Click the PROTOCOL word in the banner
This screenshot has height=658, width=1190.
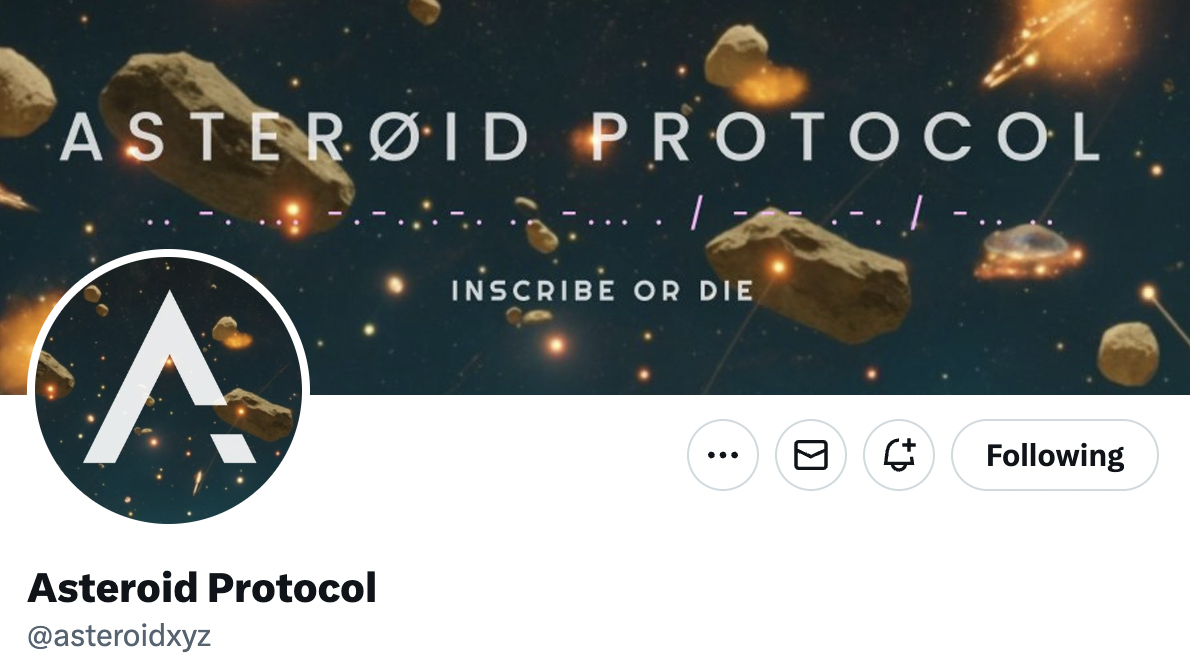(845, 137)
